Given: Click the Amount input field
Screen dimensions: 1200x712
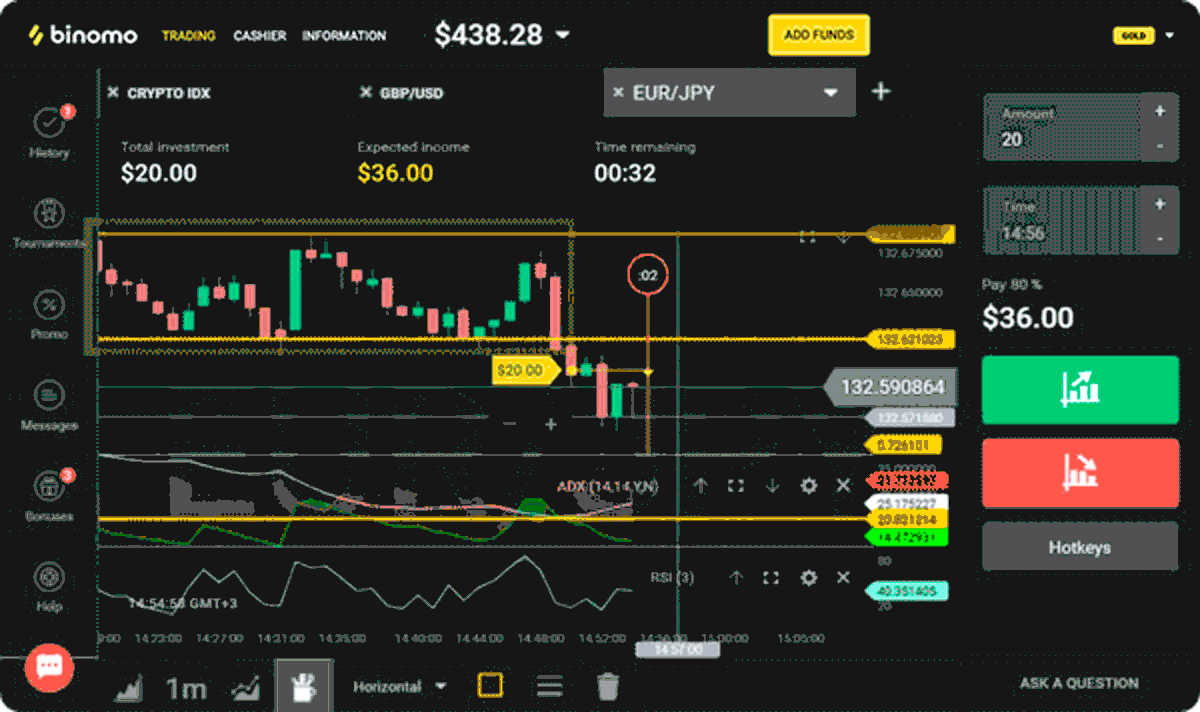Looking at the screenshot, I should click(x=1063, y=128).
